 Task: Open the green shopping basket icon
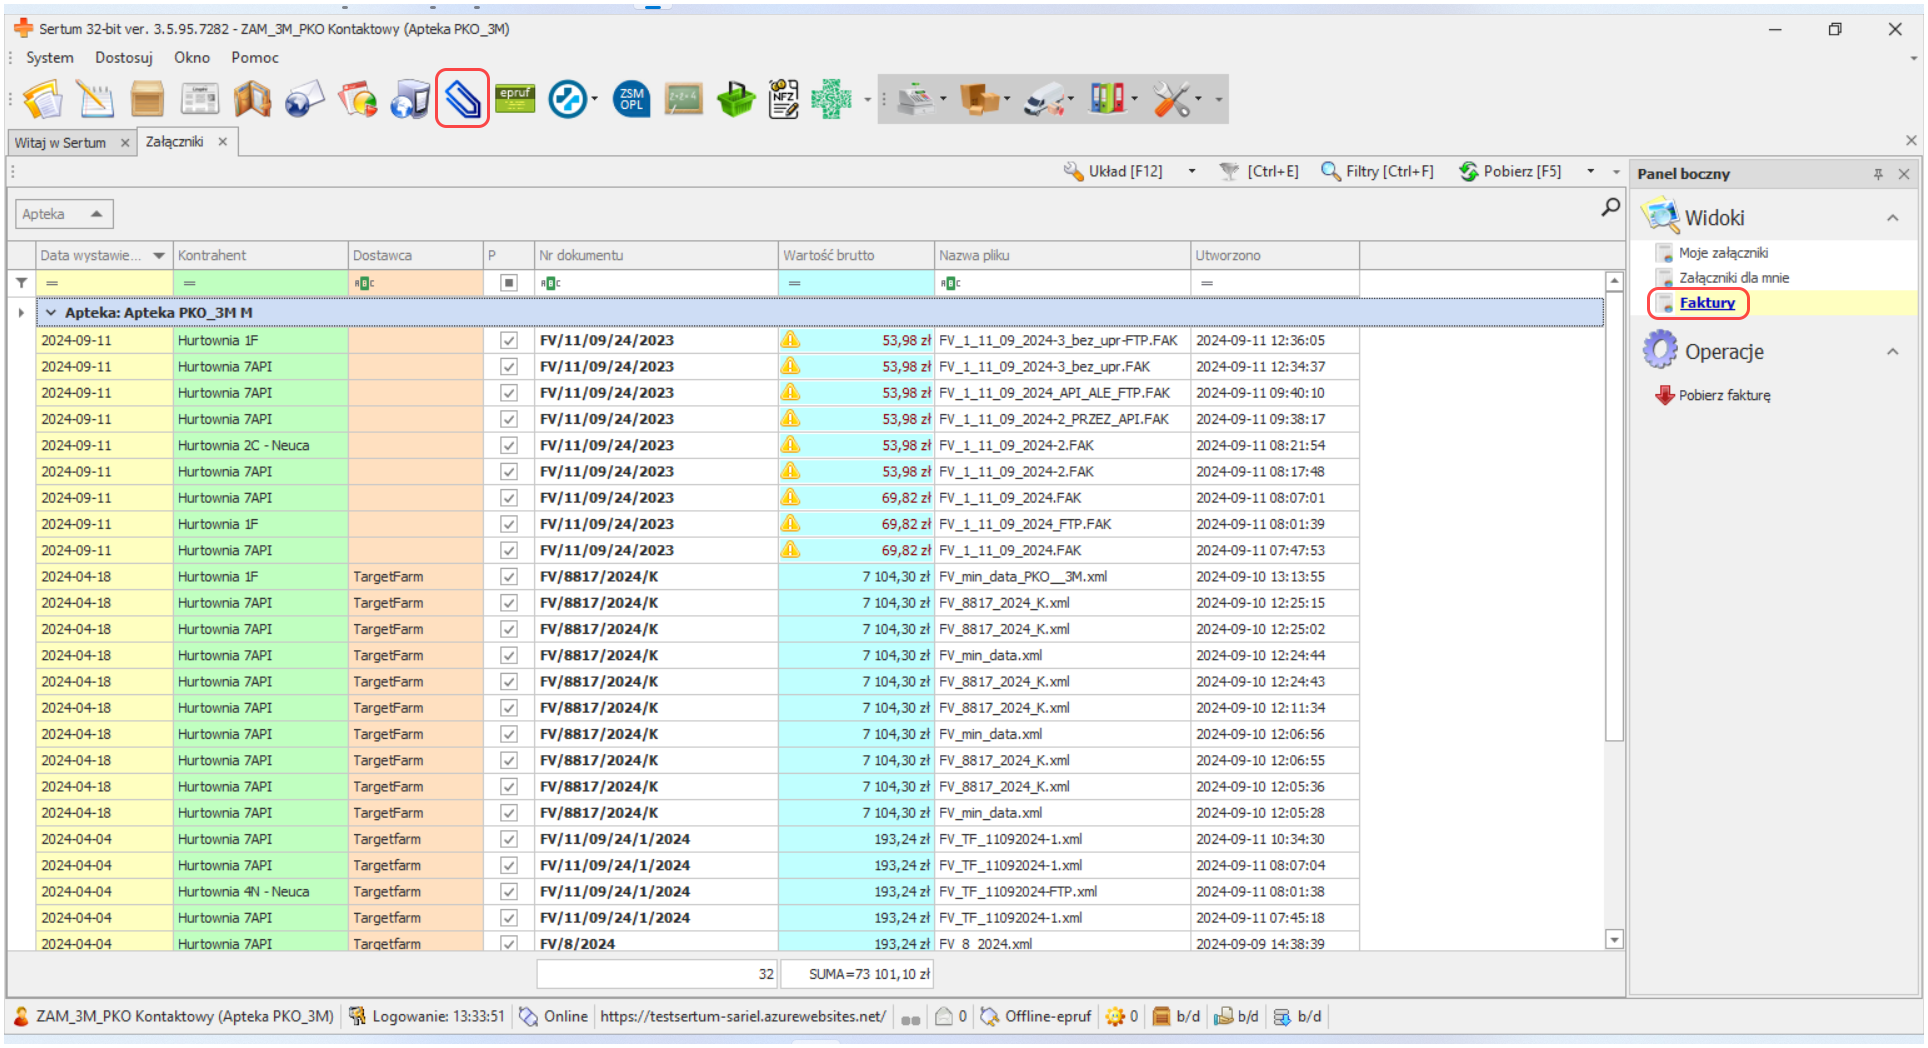tap(736, 99)
